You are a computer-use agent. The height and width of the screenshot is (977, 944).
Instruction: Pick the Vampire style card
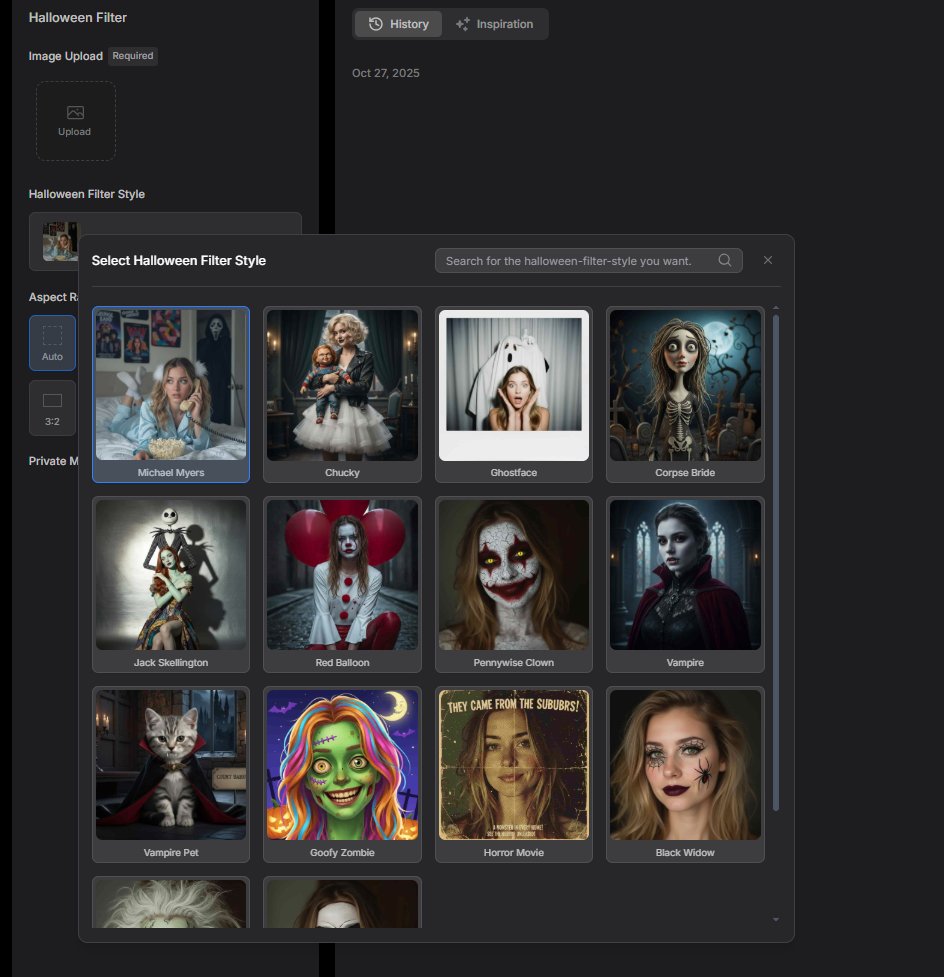point(685,584)
